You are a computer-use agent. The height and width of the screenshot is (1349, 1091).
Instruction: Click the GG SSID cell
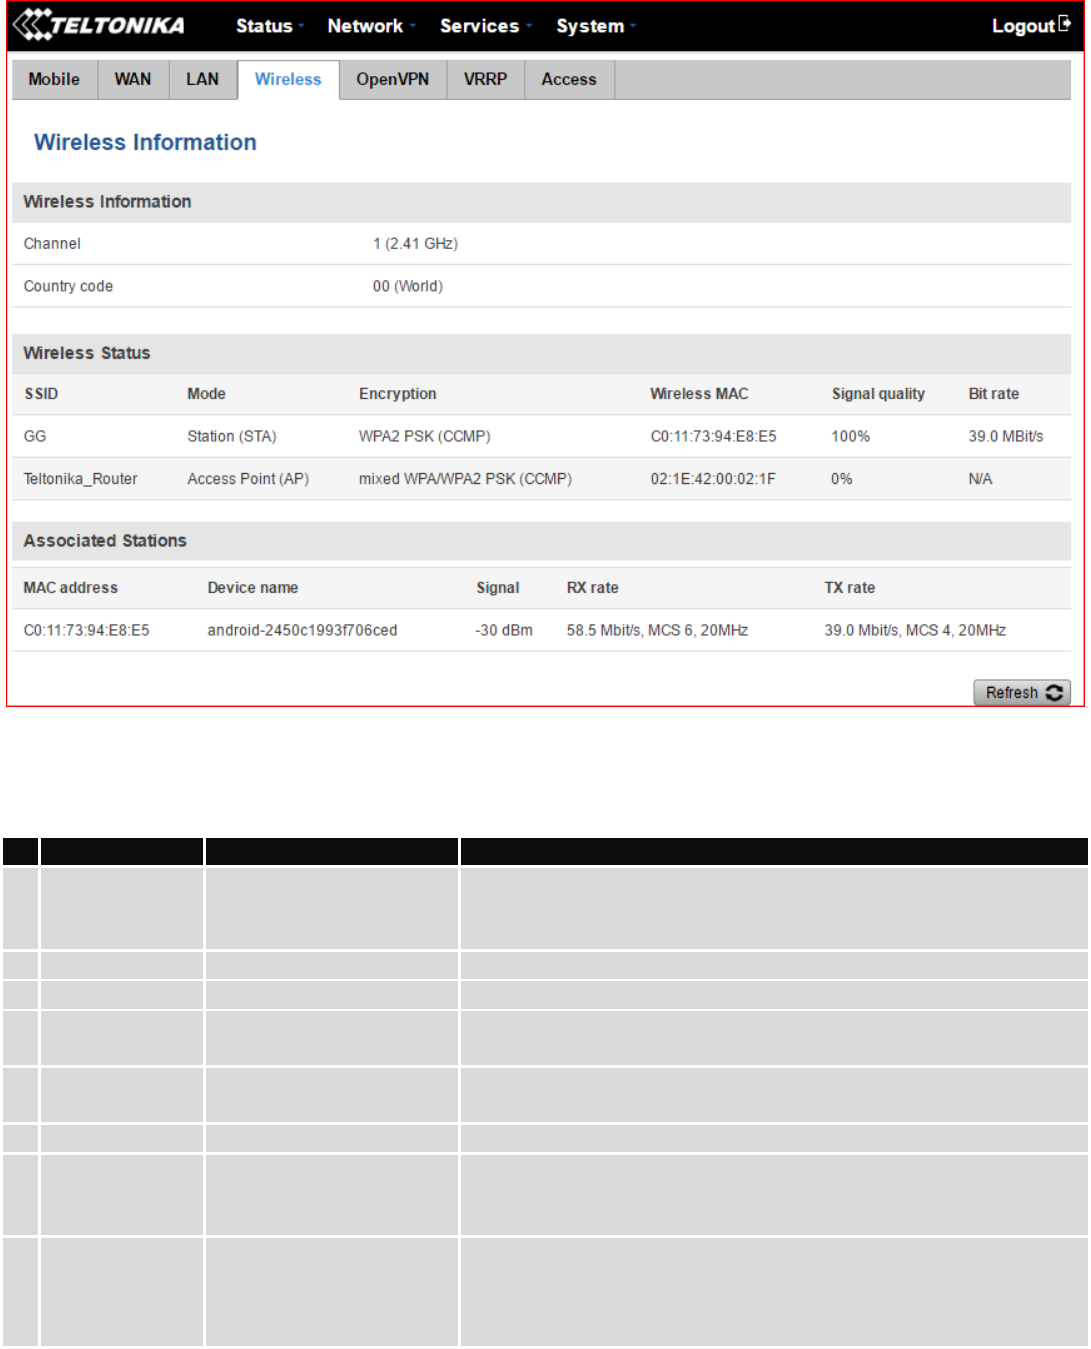35,436
